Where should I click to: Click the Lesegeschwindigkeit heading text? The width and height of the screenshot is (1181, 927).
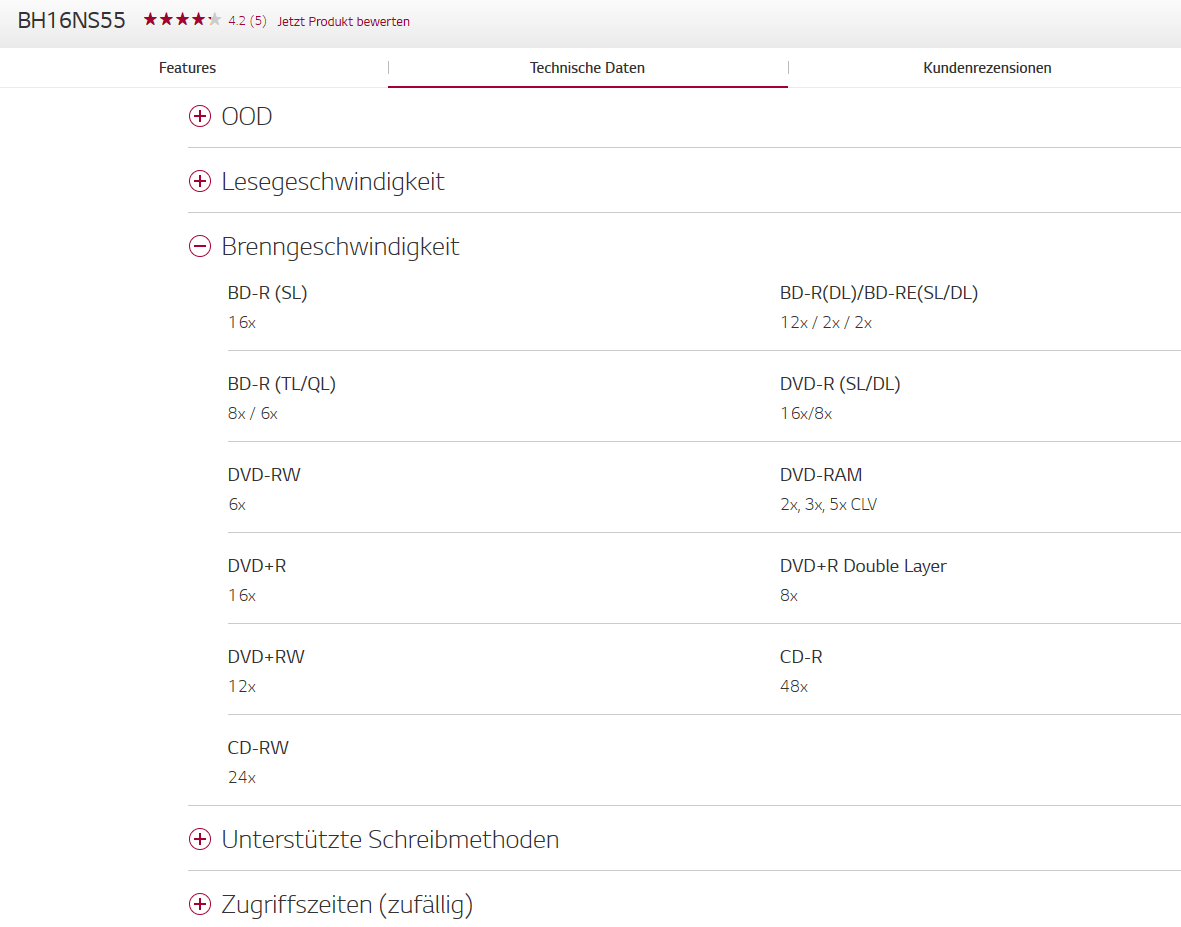[333, 182]
